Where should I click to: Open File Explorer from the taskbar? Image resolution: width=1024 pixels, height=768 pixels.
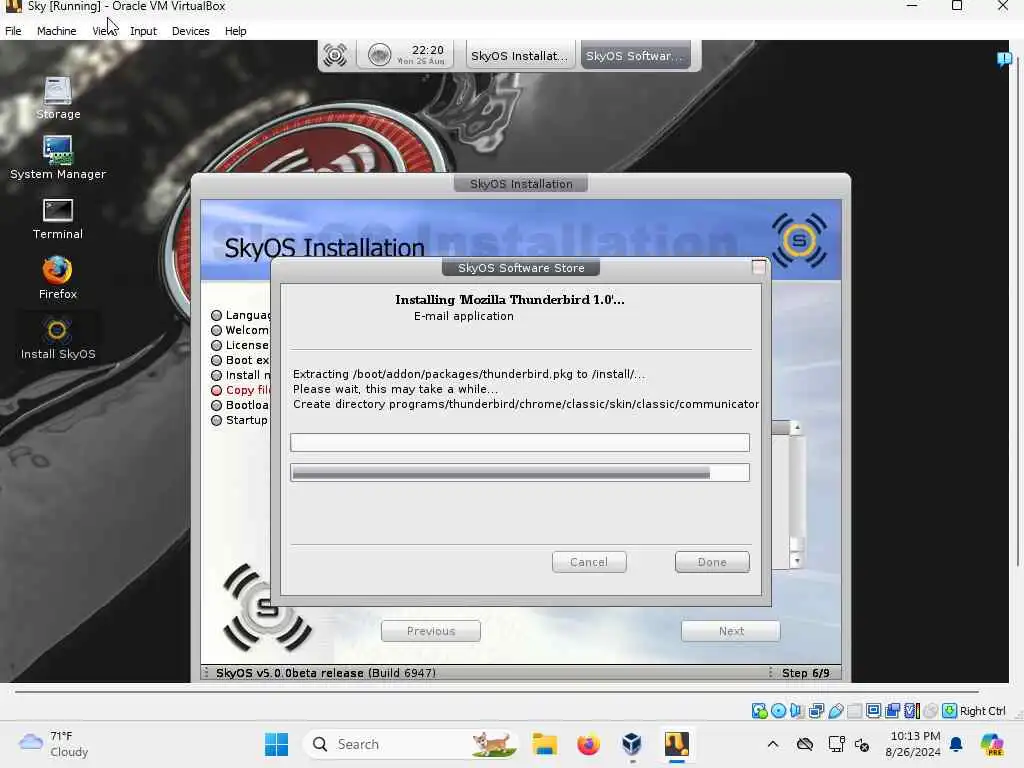click(544, 744)
